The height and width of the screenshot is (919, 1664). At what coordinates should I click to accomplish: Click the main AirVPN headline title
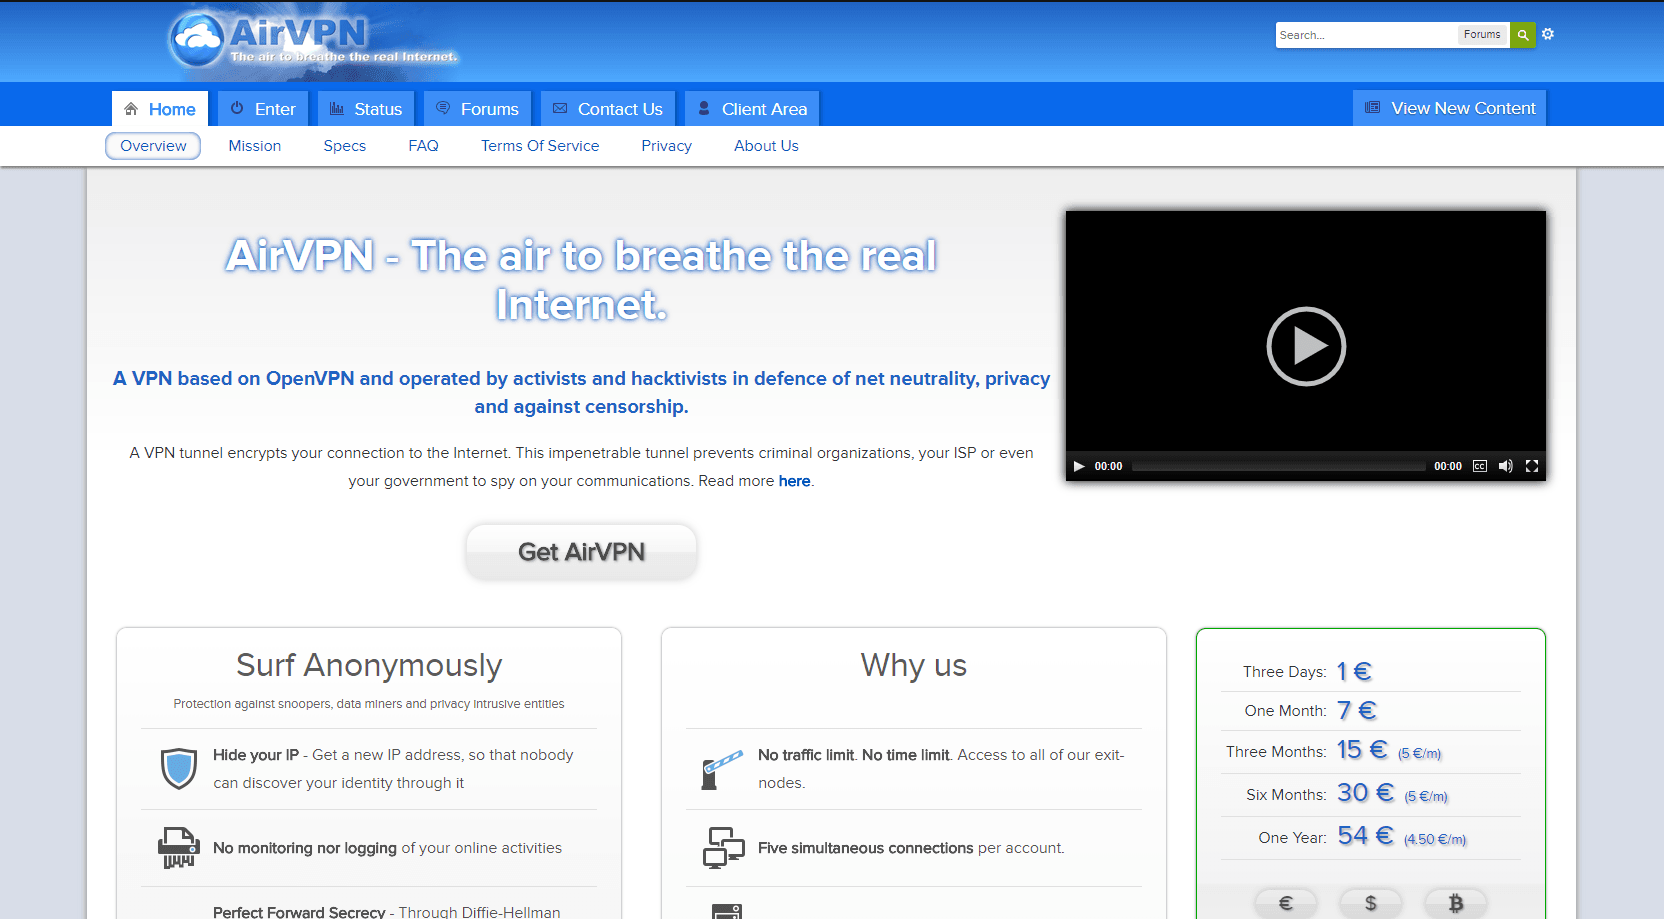coord(581,280)
